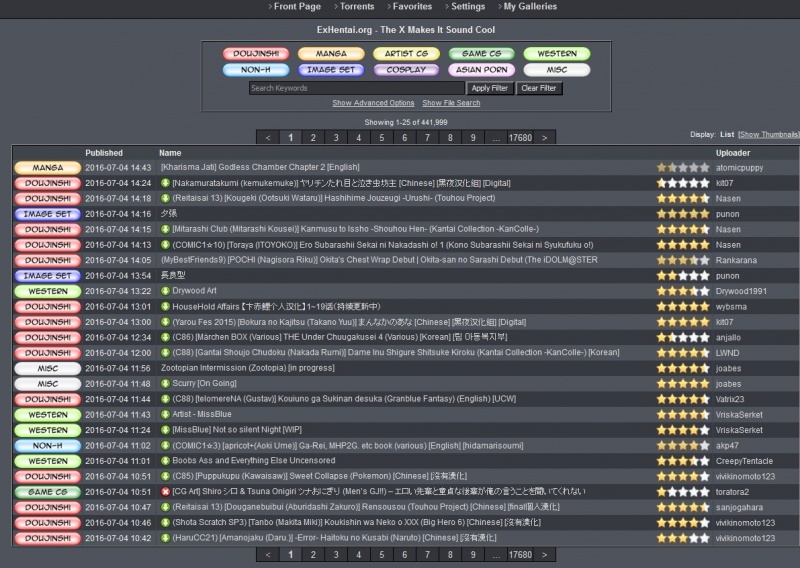This screenshot has height=568, width=800.
Task: Go to page 5 in bottom pagination
Action: [x=382, y=555]
